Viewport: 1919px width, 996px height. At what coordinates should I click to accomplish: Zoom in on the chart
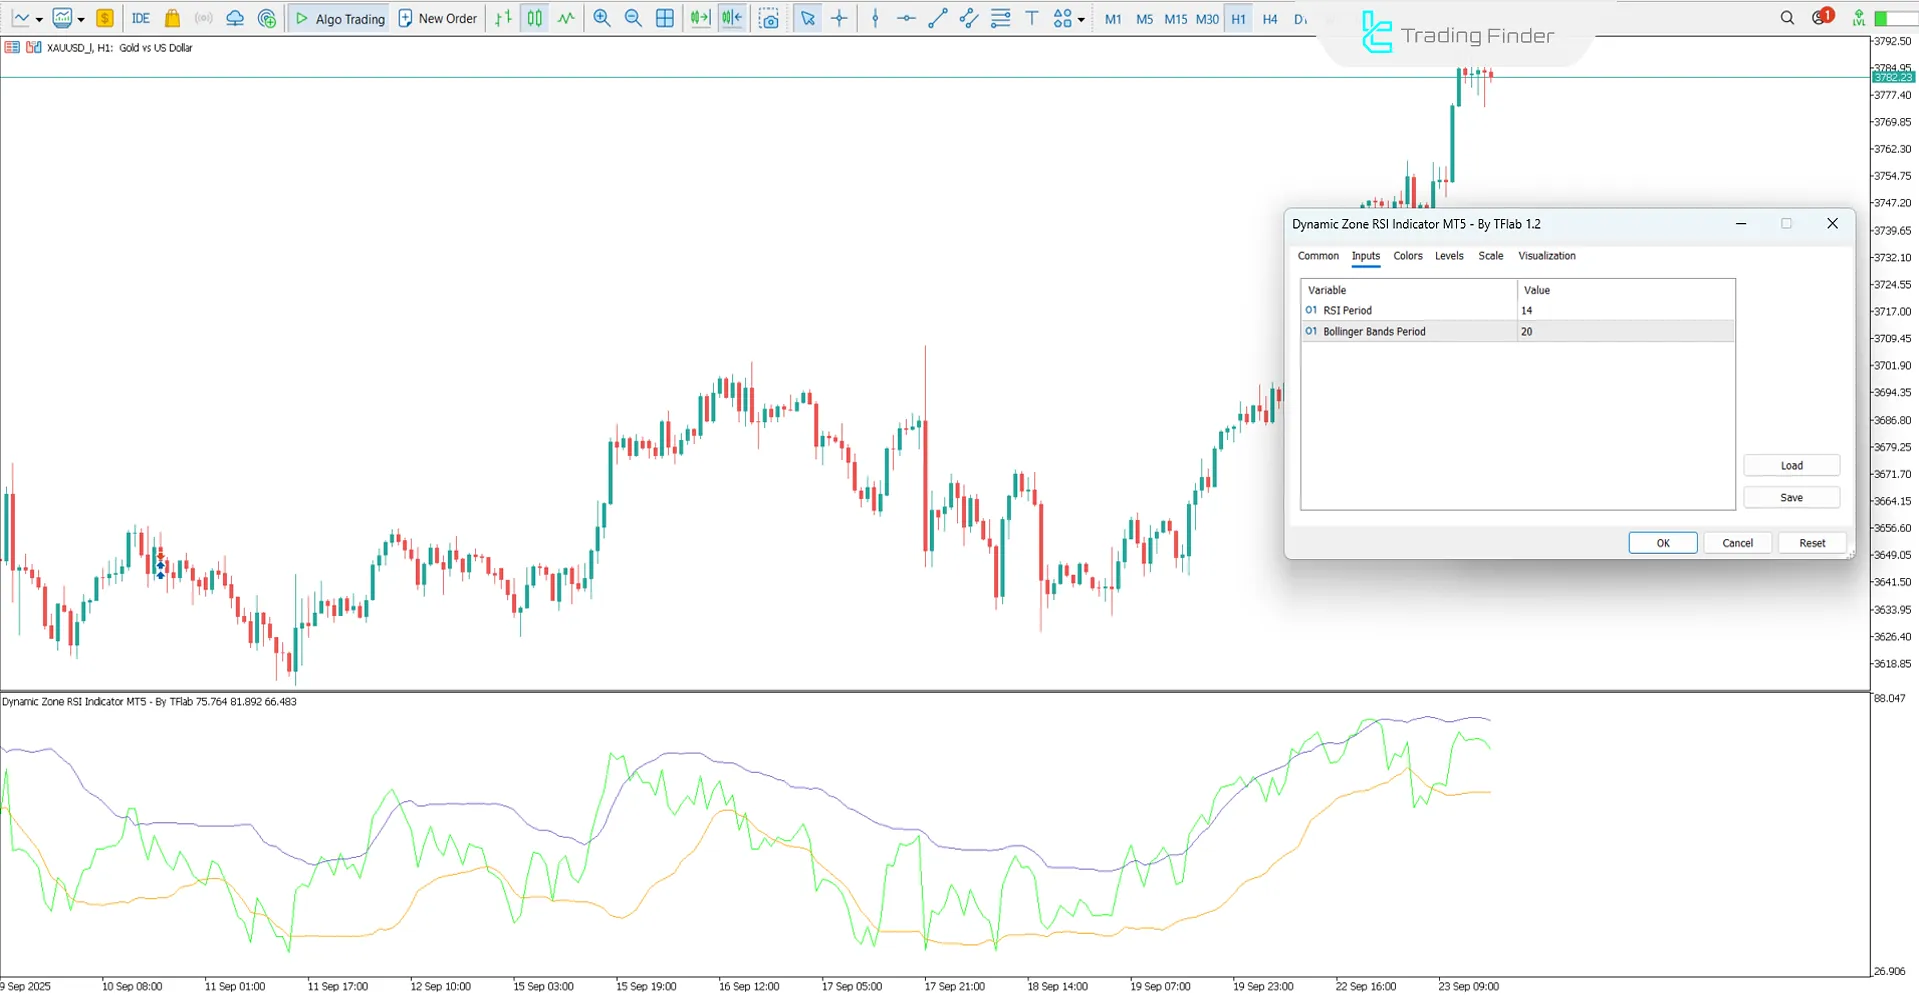[x=601, y=17]
